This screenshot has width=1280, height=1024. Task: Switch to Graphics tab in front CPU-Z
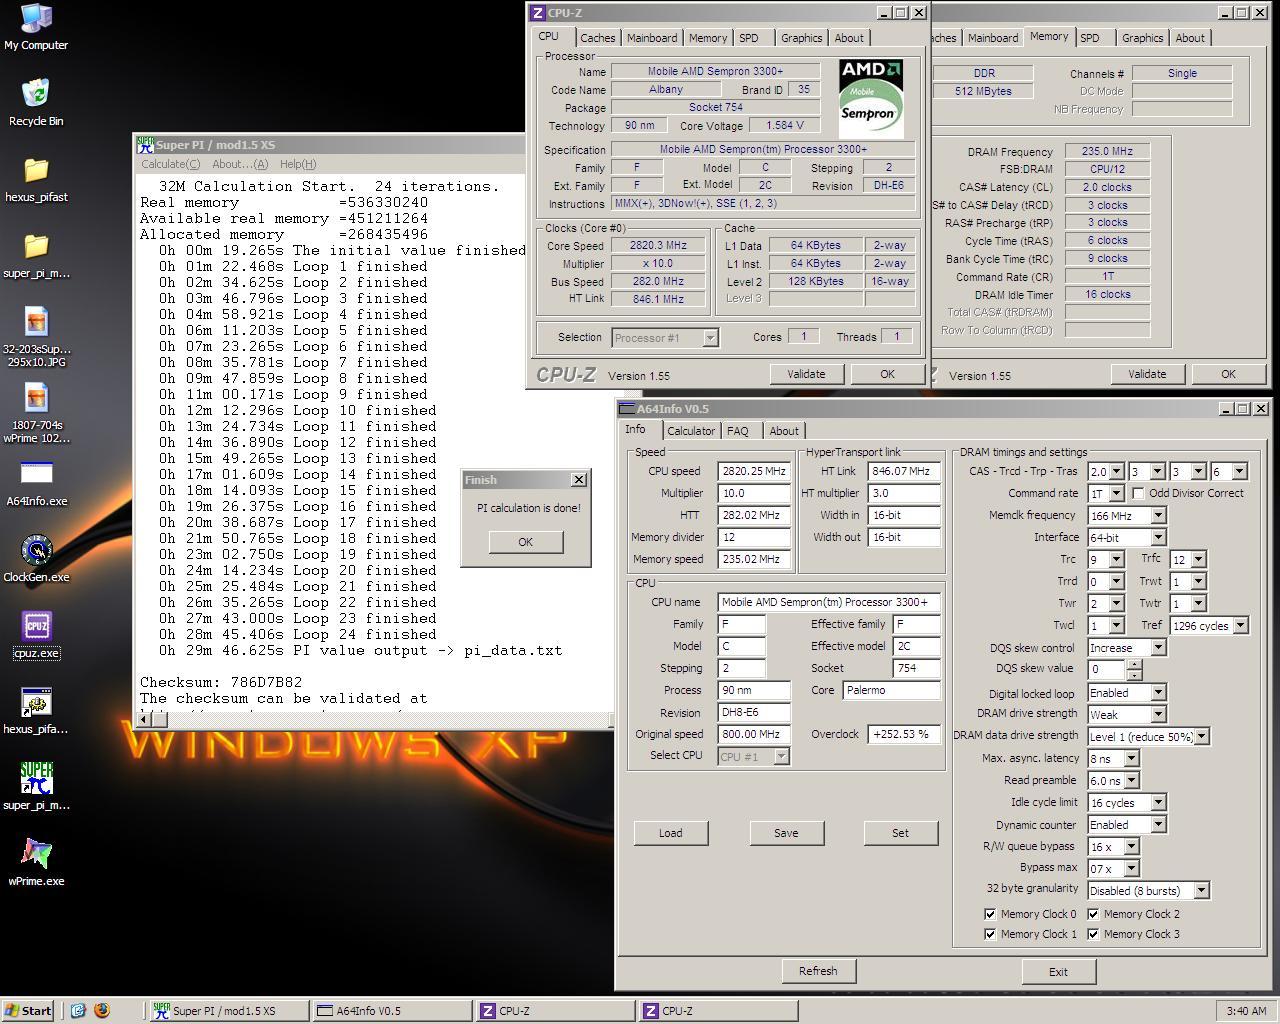(802, 38)
